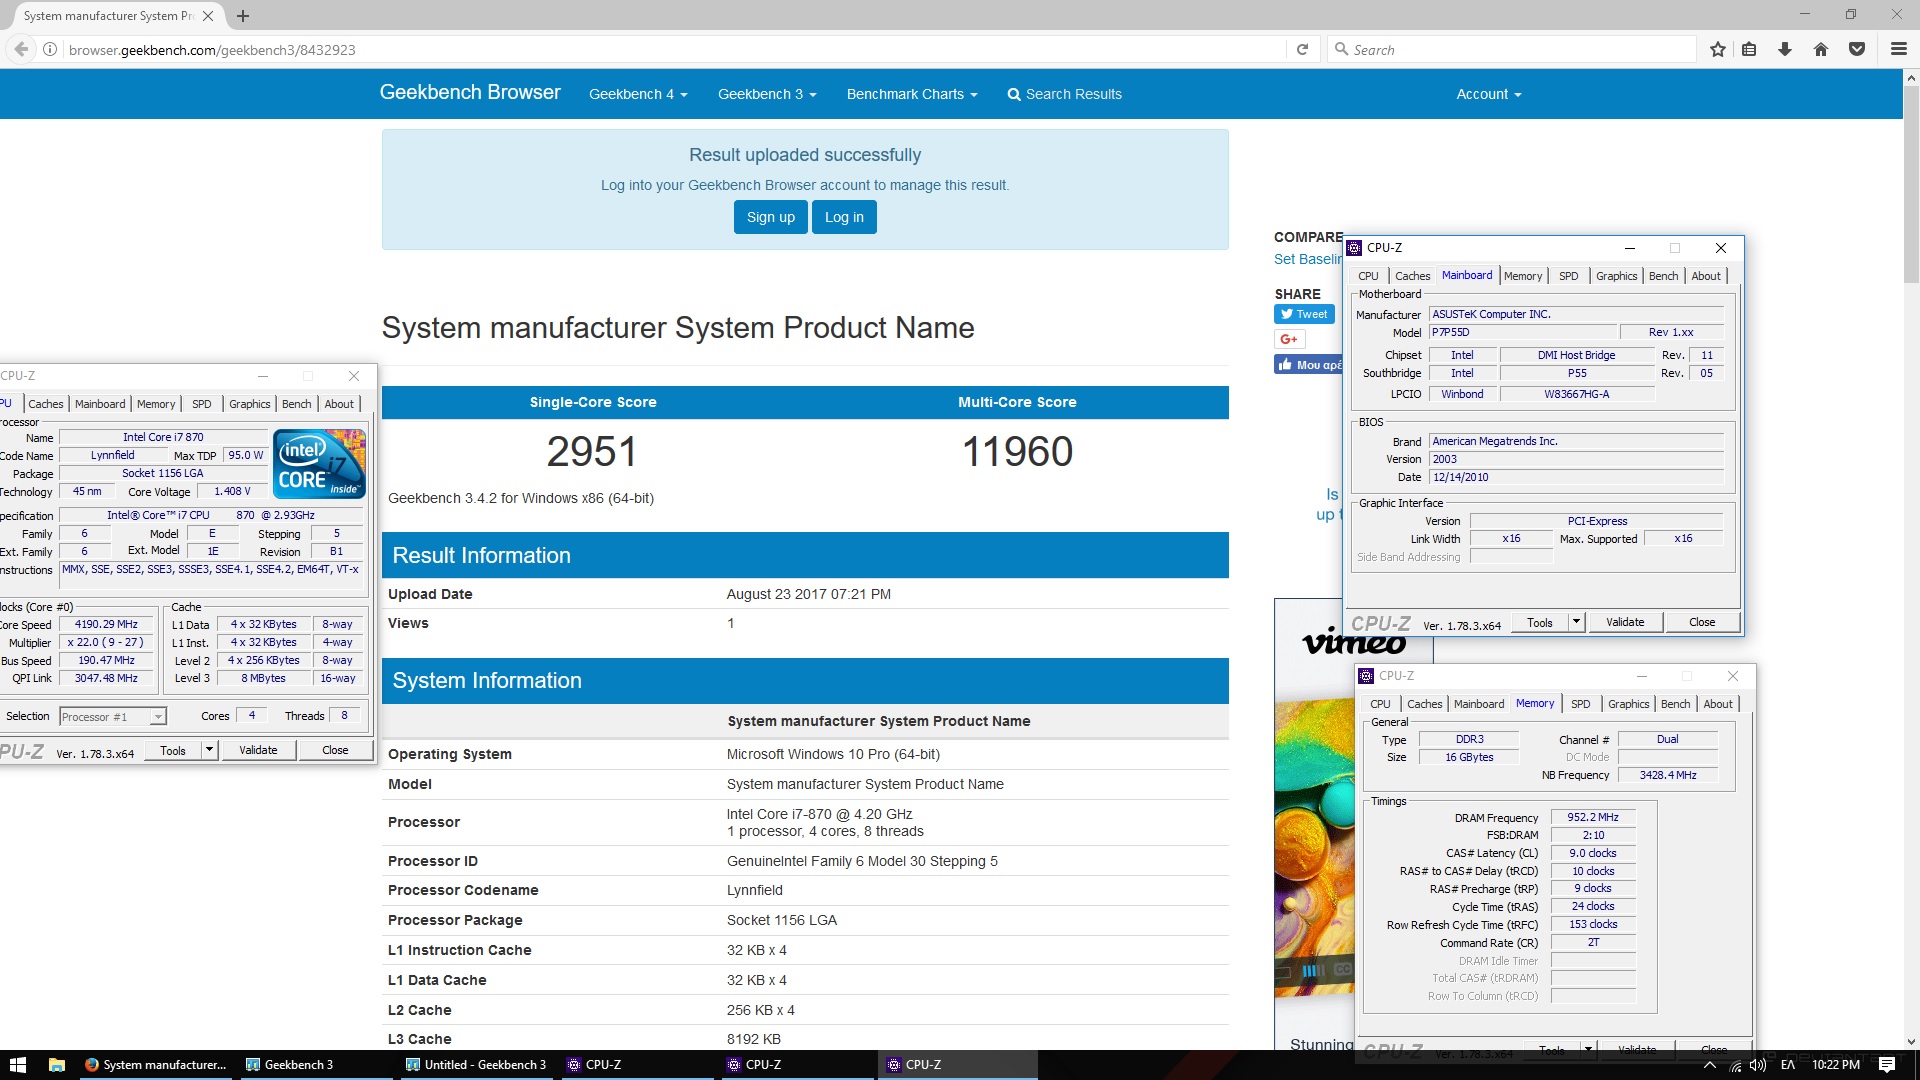Switch to the second CPU-Z taskbar item
This screenshot has height=1080, width=1920.
[x=798, y=1065]
